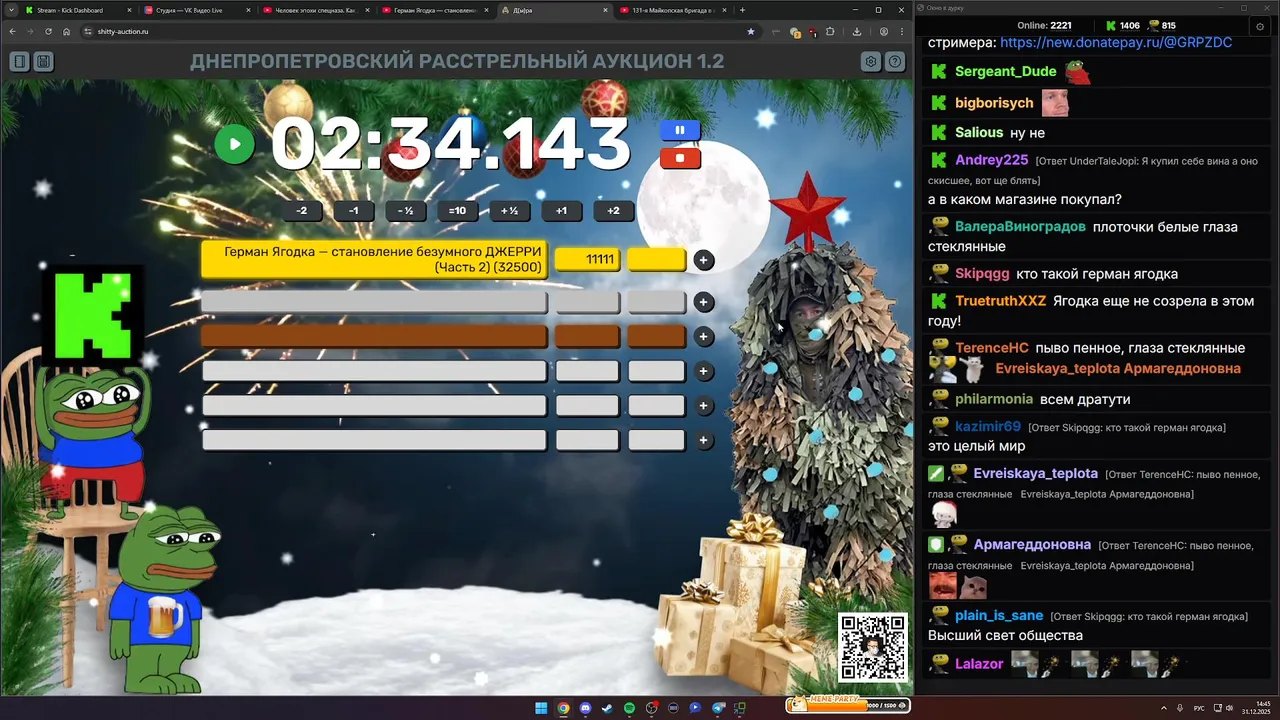
Task: Click the Meme Party progress bar
Action: pos(848,705)
